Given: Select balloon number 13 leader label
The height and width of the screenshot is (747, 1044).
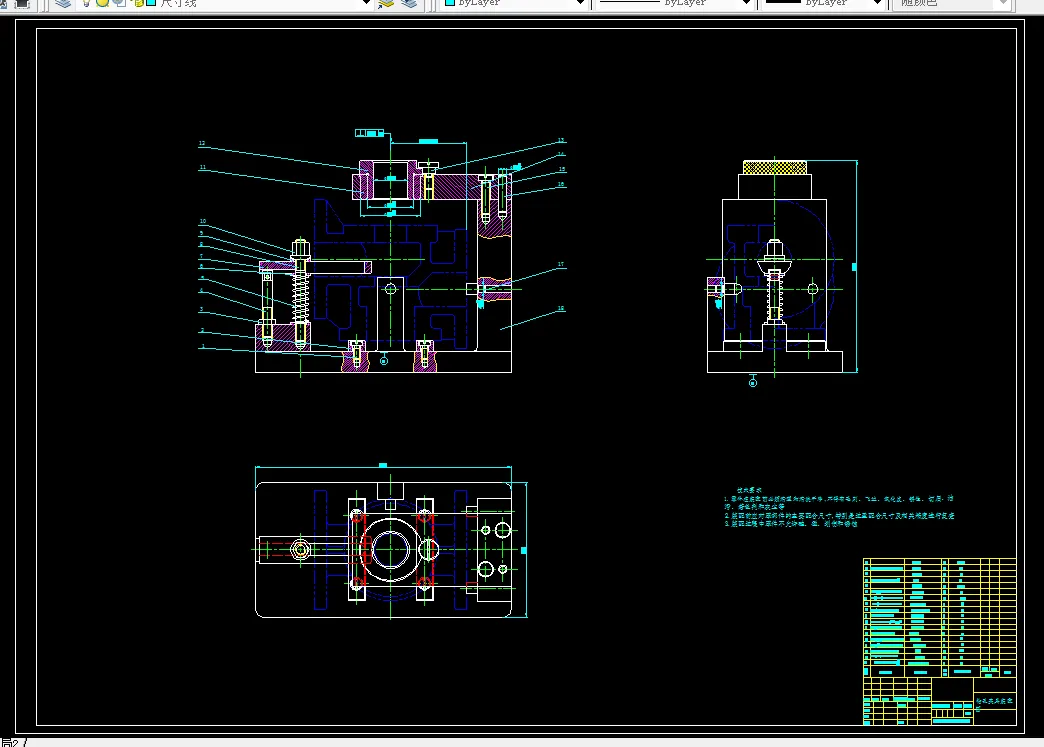Looking at the screenshot, I should 561,140.
